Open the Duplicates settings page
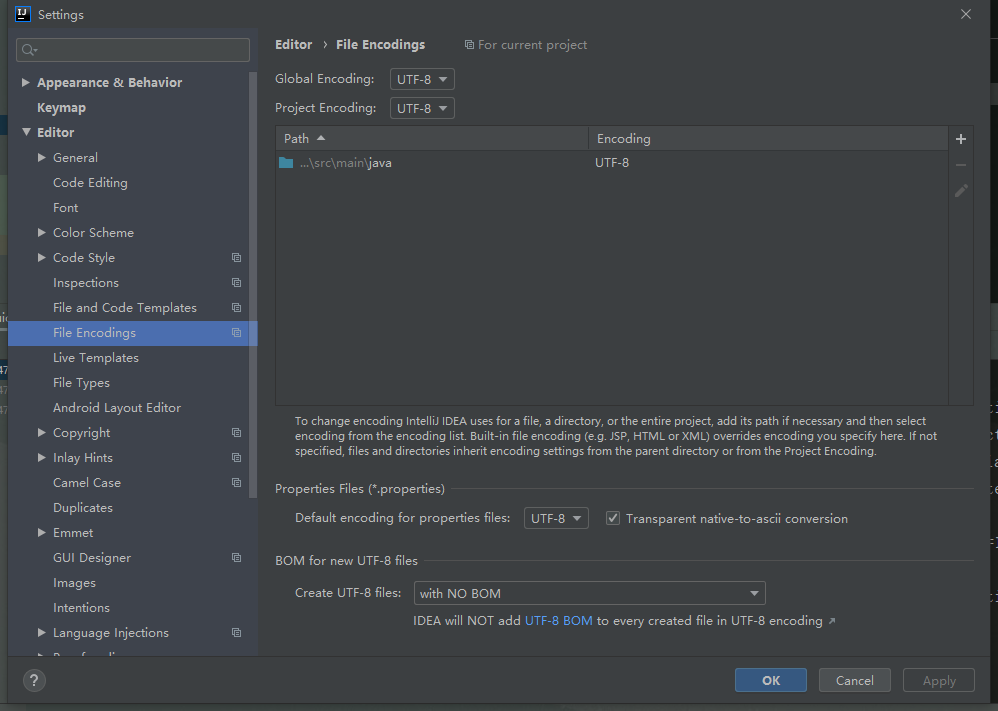The image size is (998, 711). [83, 507]
